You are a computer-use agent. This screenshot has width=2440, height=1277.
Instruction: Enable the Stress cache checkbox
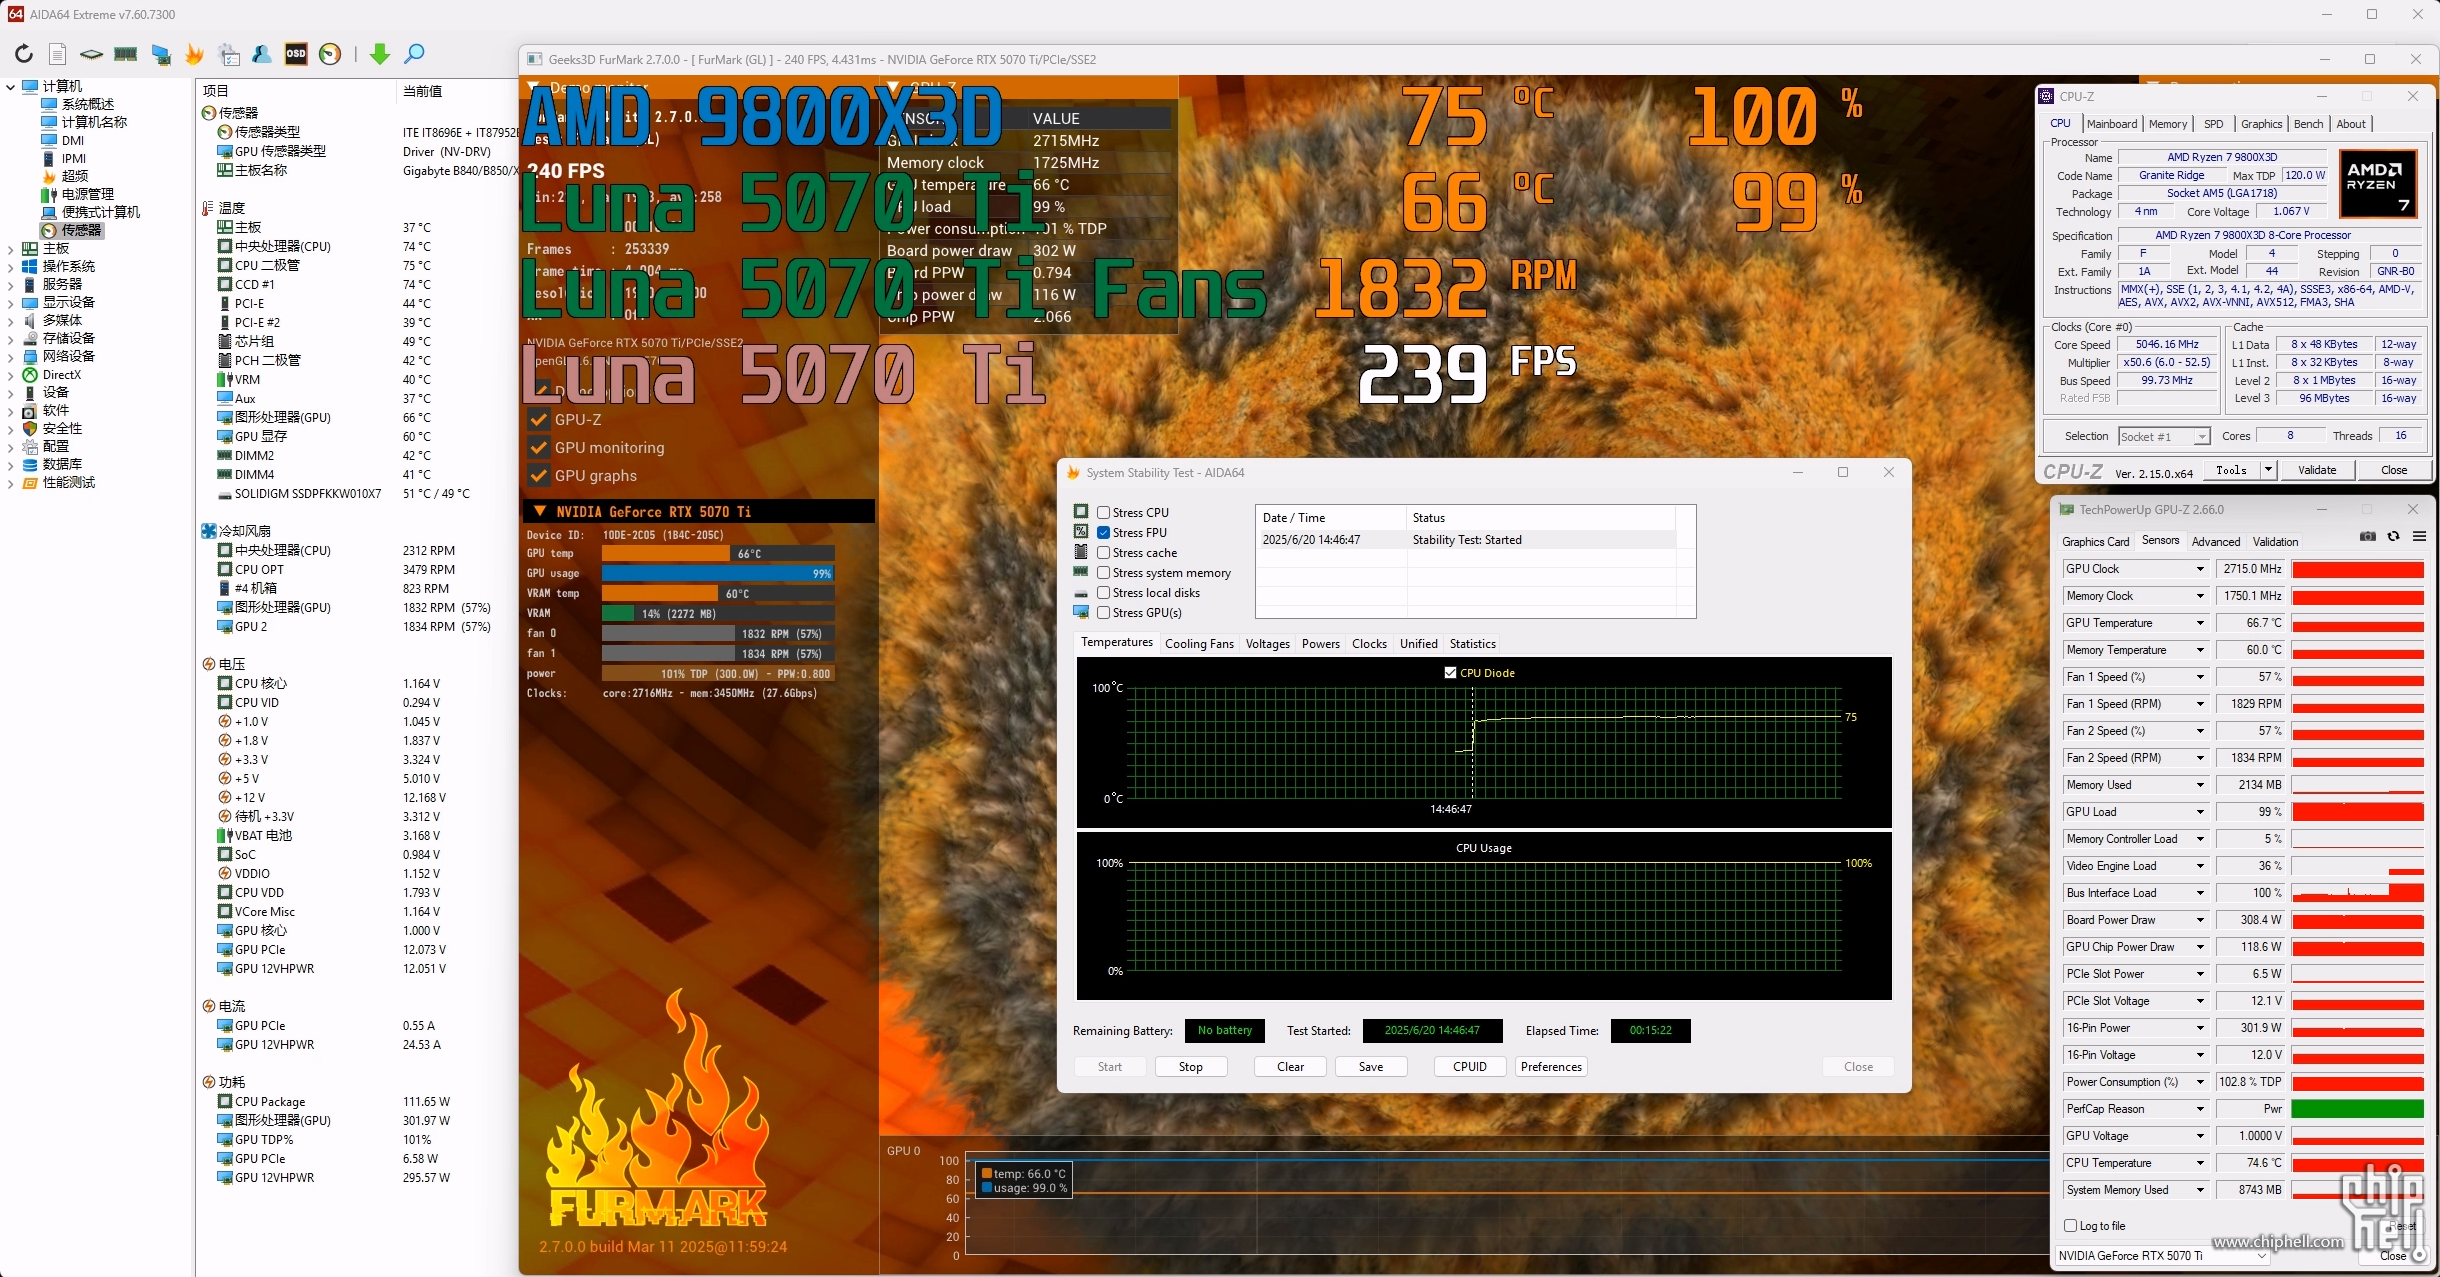[1103, 553]
